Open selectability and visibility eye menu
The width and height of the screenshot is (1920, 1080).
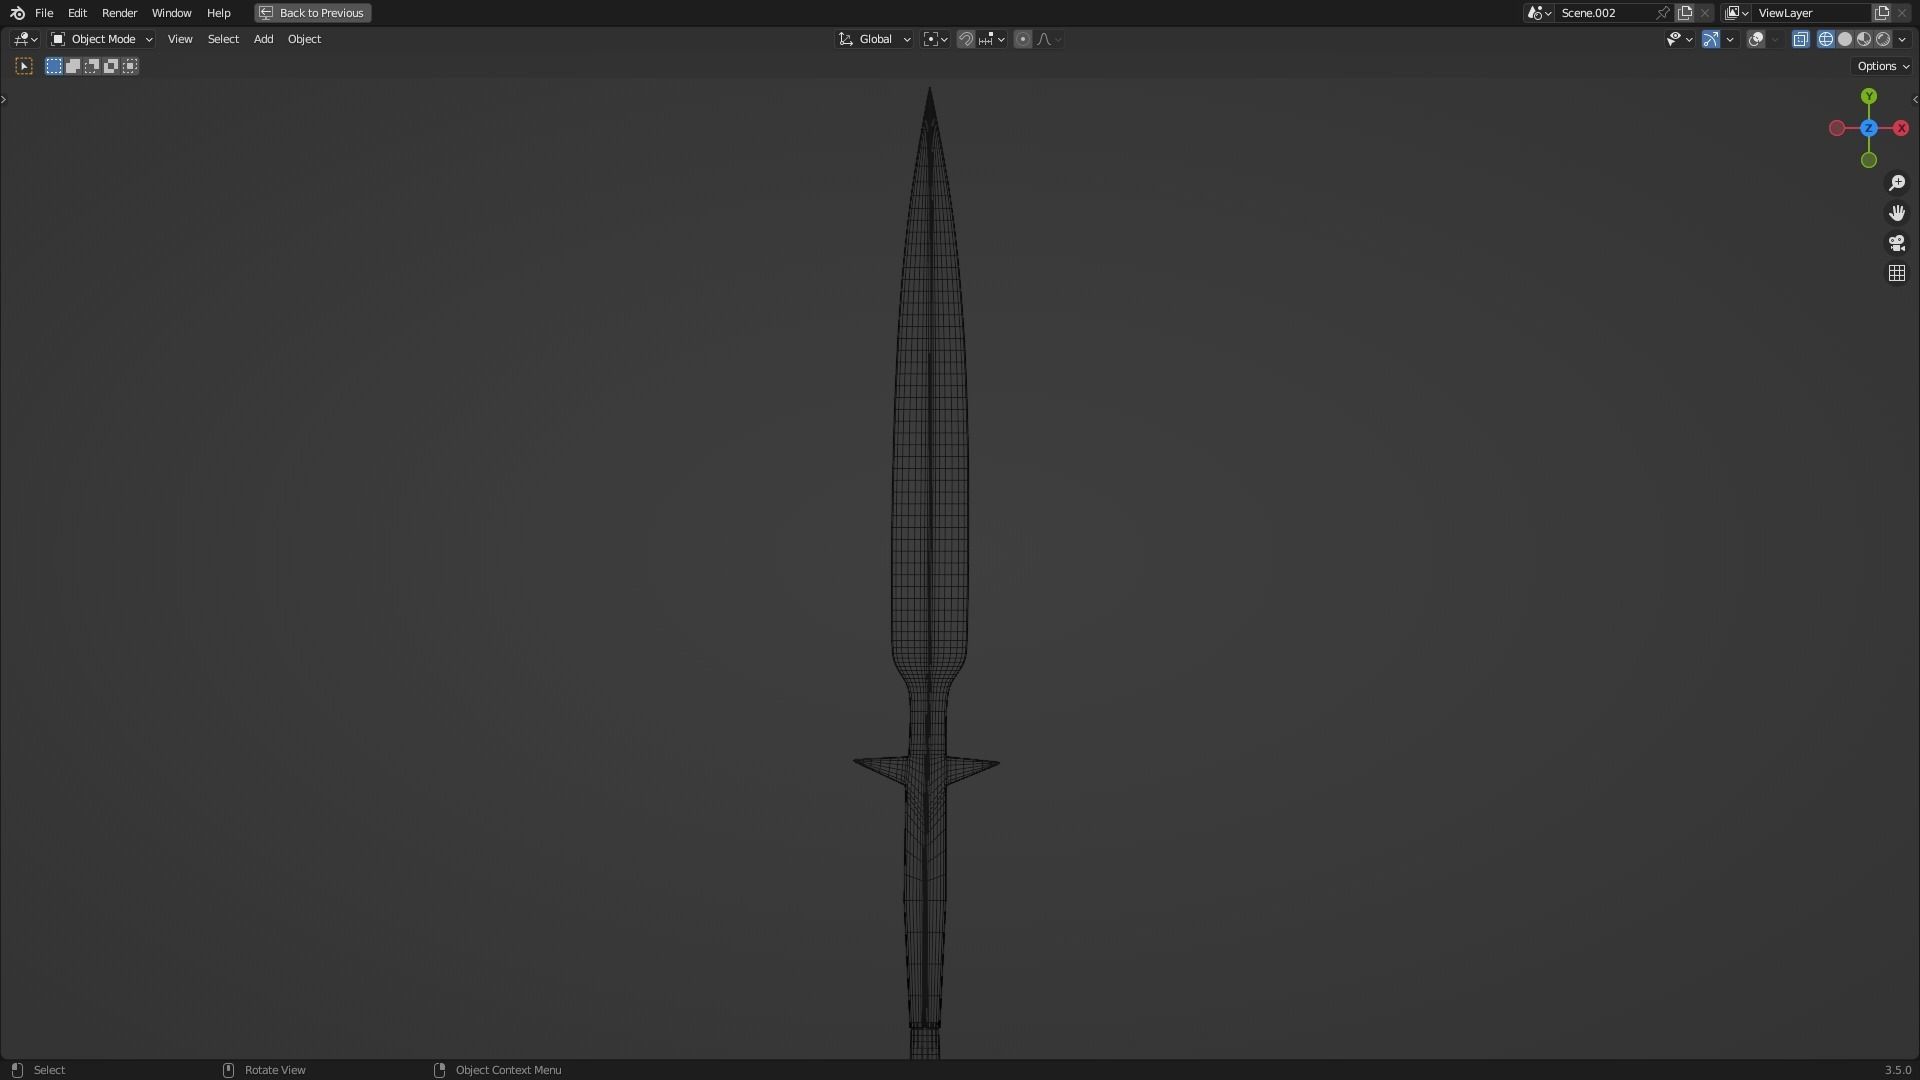(x=1679, y=39)
